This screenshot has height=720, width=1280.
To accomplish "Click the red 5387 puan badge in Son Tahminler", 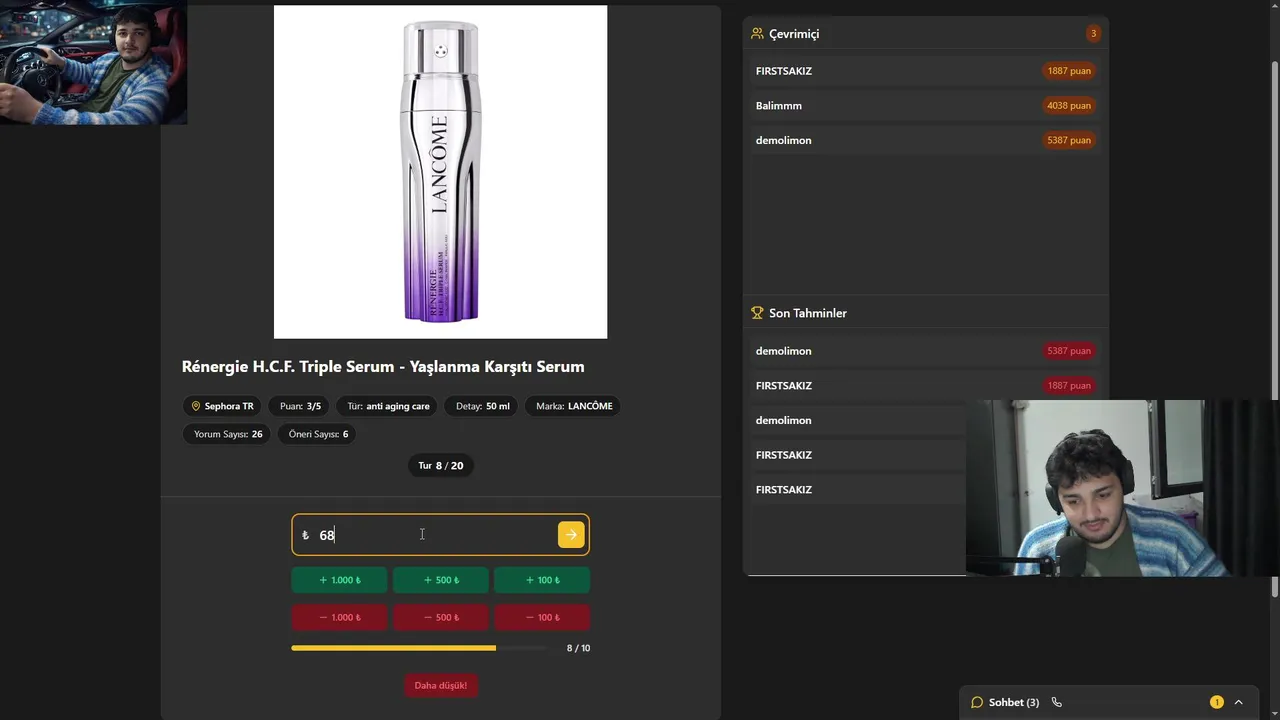I will coord(1068,351).
